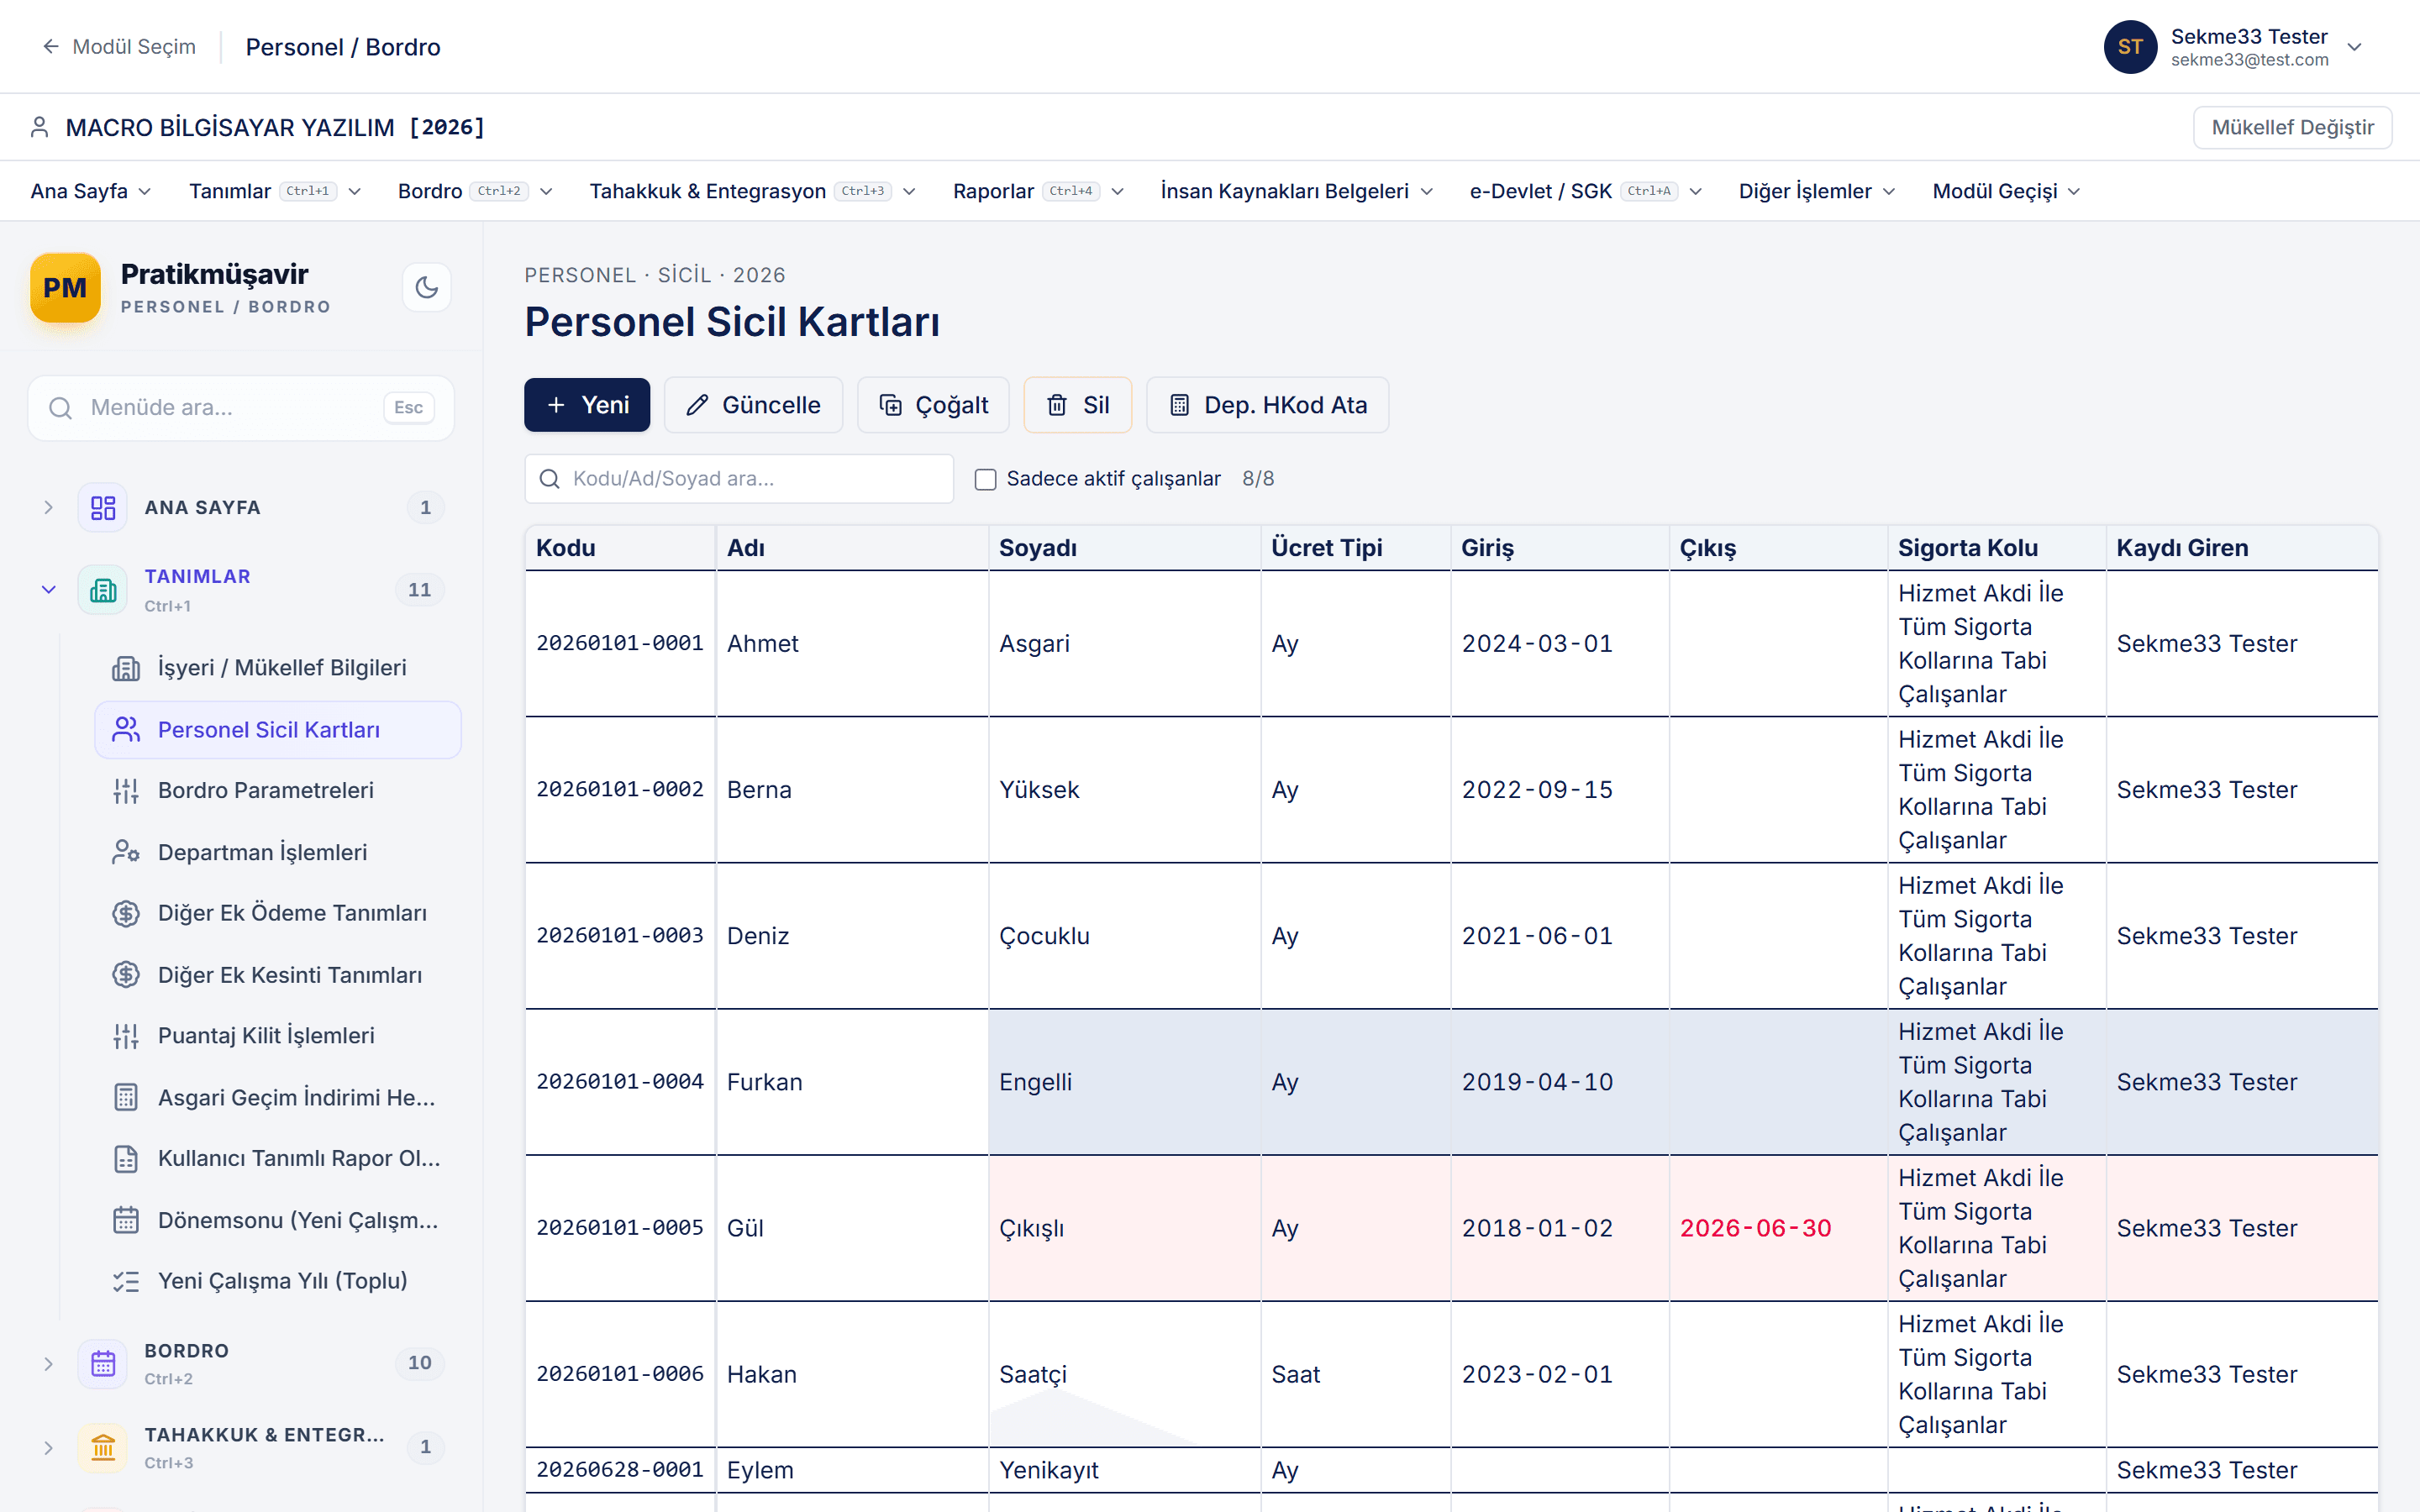Viewport: 2420px width, 1512px height.
Task: Open Tahakkuk & Entegrasyon menu
Action: point(752,191)
